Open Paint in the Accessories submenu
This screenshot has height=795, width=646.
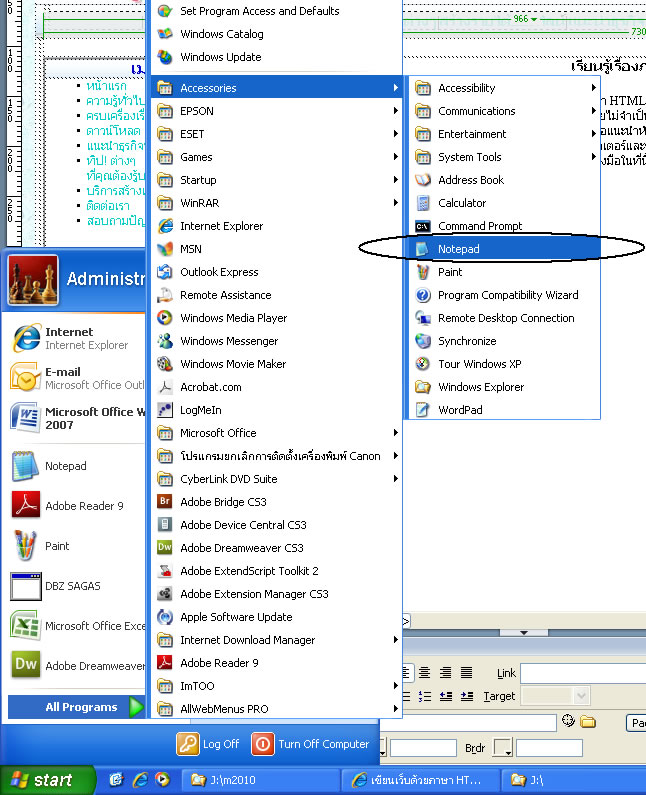(x=504, y=272)
